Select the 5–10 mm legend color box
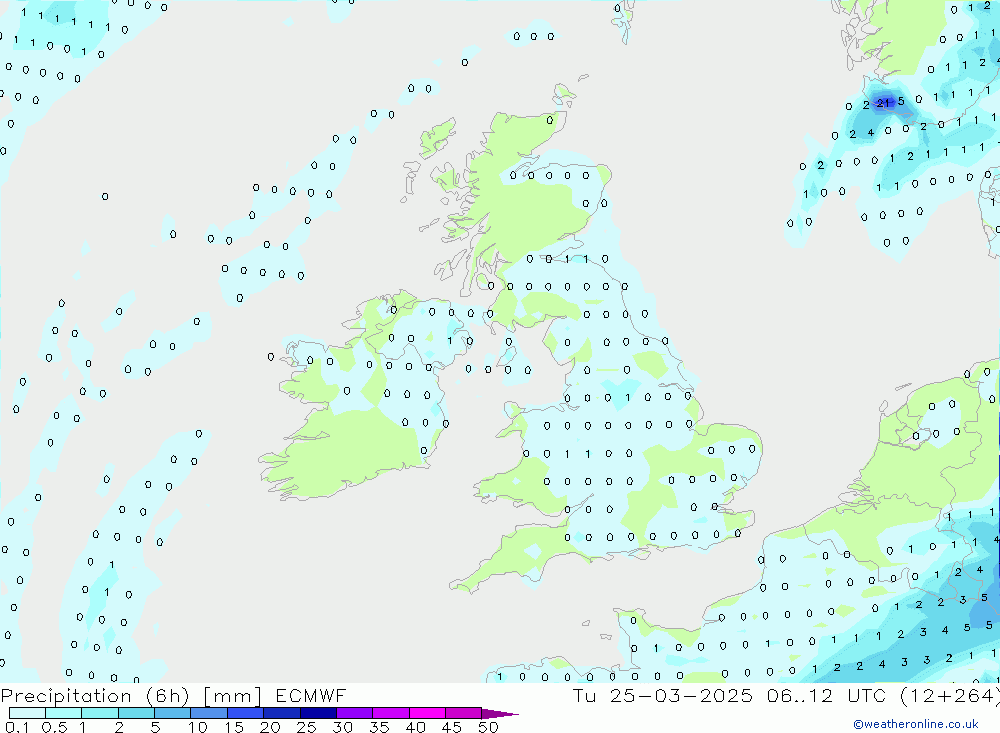 click(173, 713)
